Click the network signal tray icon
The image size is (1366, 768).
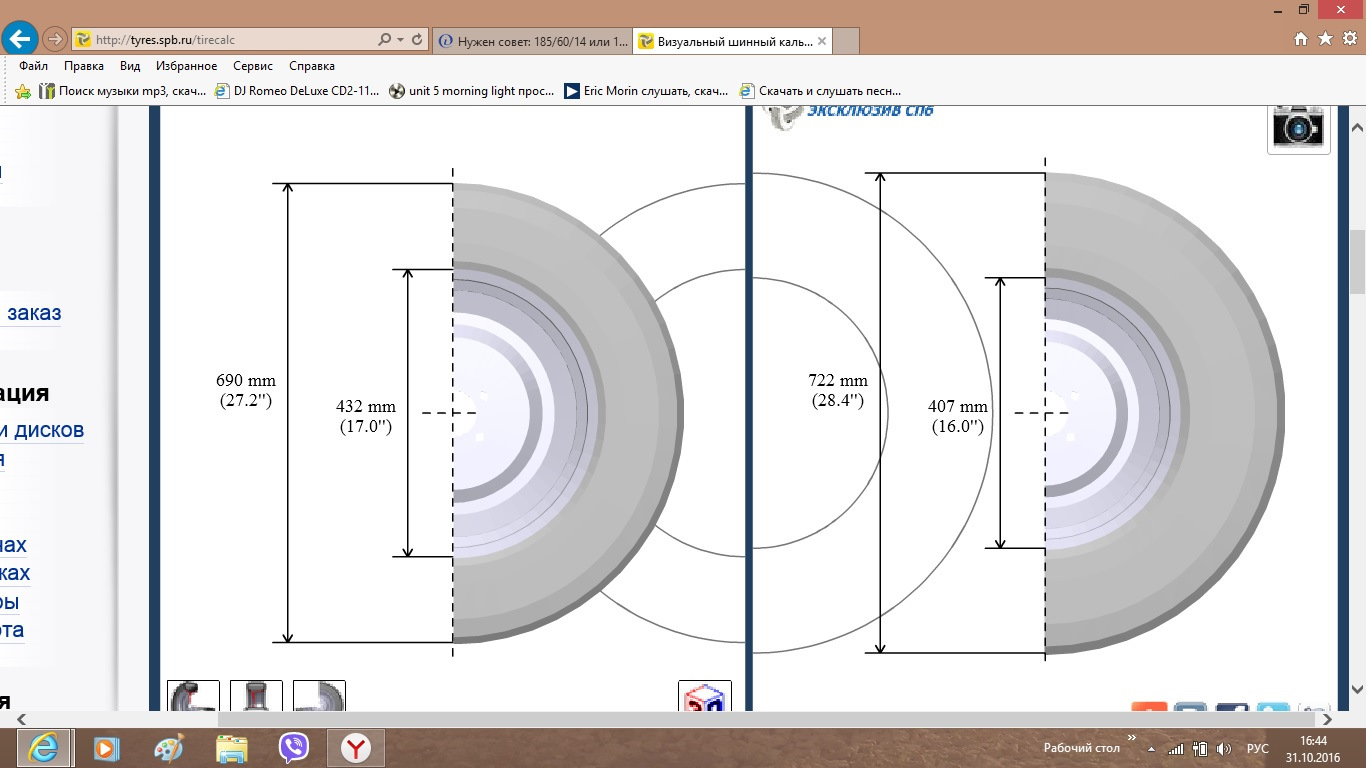(1176, 749)
